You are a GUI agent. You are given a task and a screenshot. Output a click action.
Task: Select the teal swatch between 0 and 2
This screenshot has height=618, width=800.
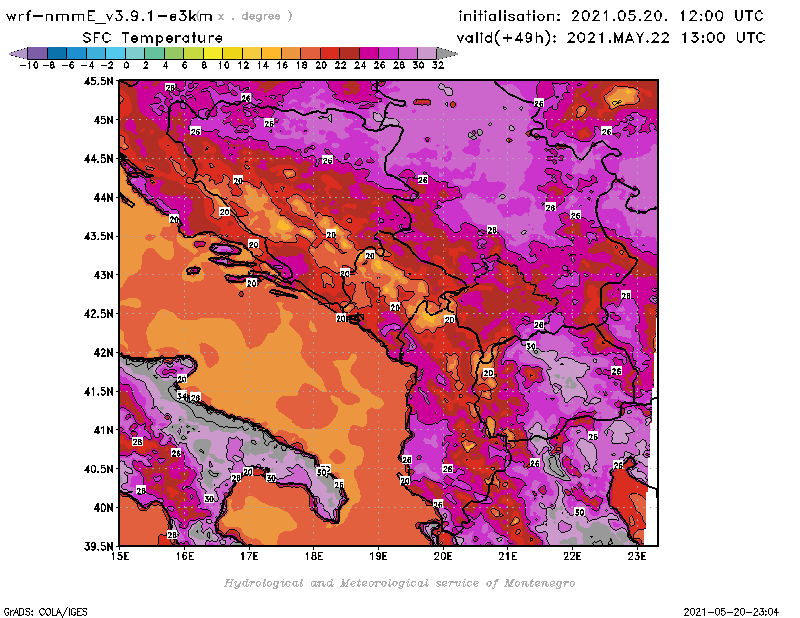point(135,53)
